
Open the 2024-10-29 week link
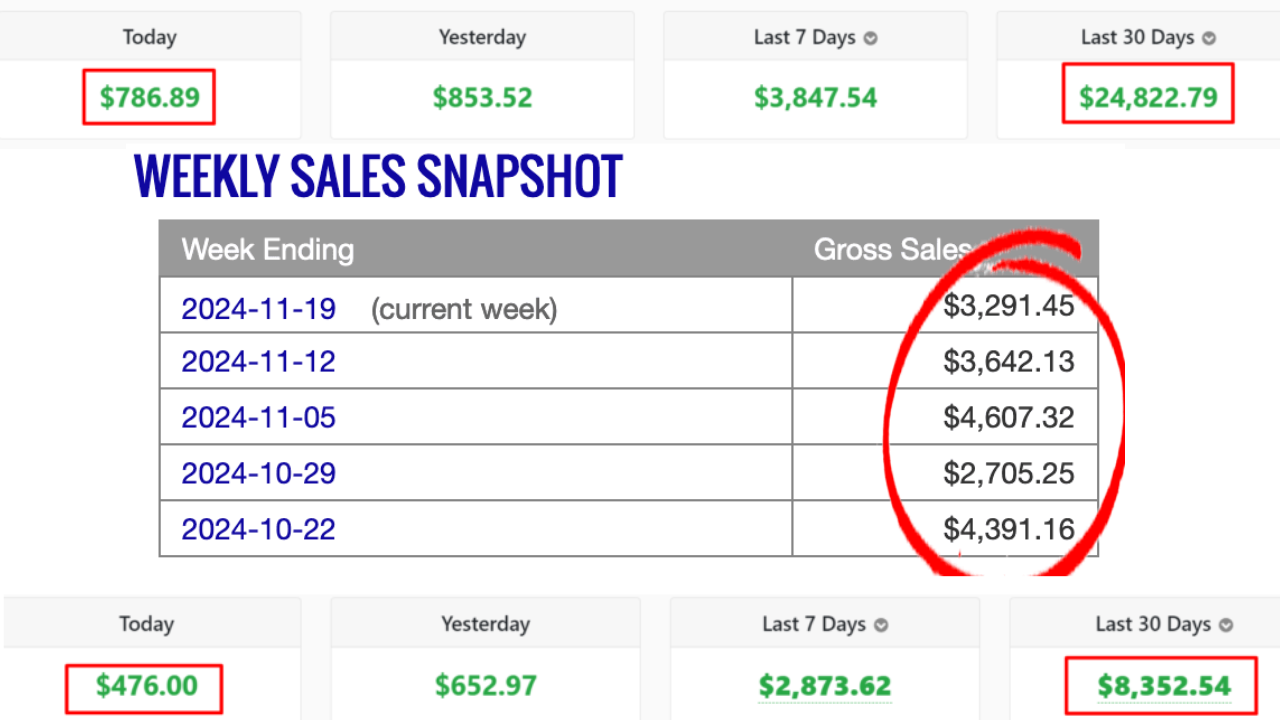tap(258, 473)
